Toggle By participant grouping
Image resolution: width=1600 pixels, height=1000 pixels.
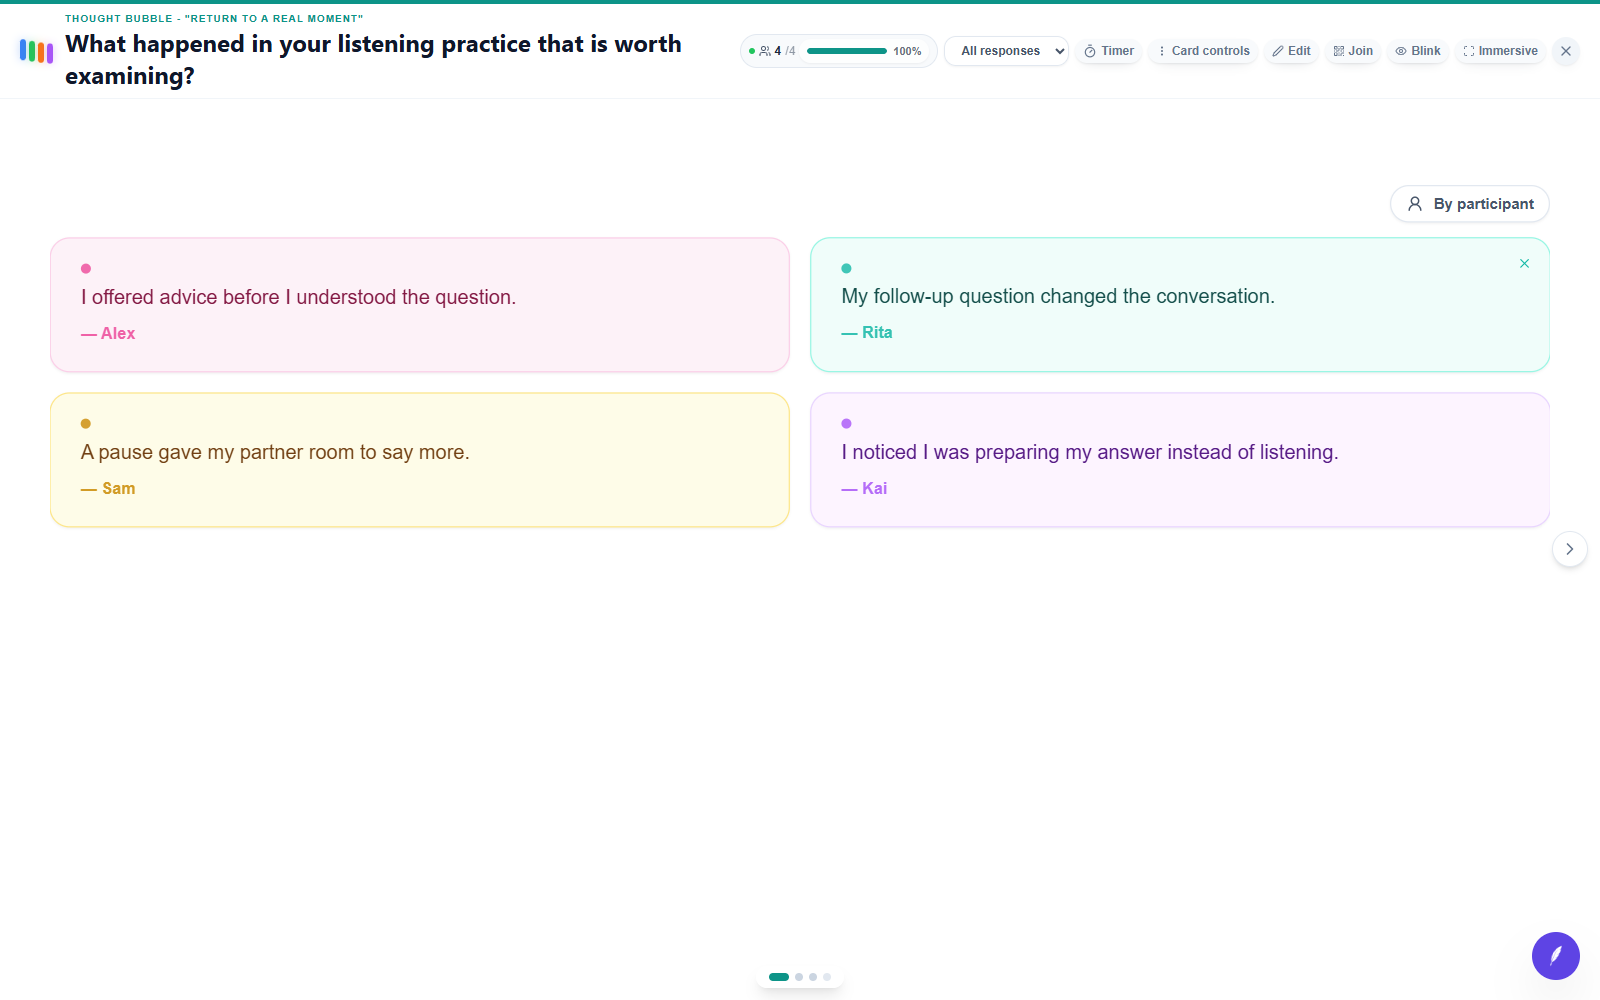[1470, 204]
